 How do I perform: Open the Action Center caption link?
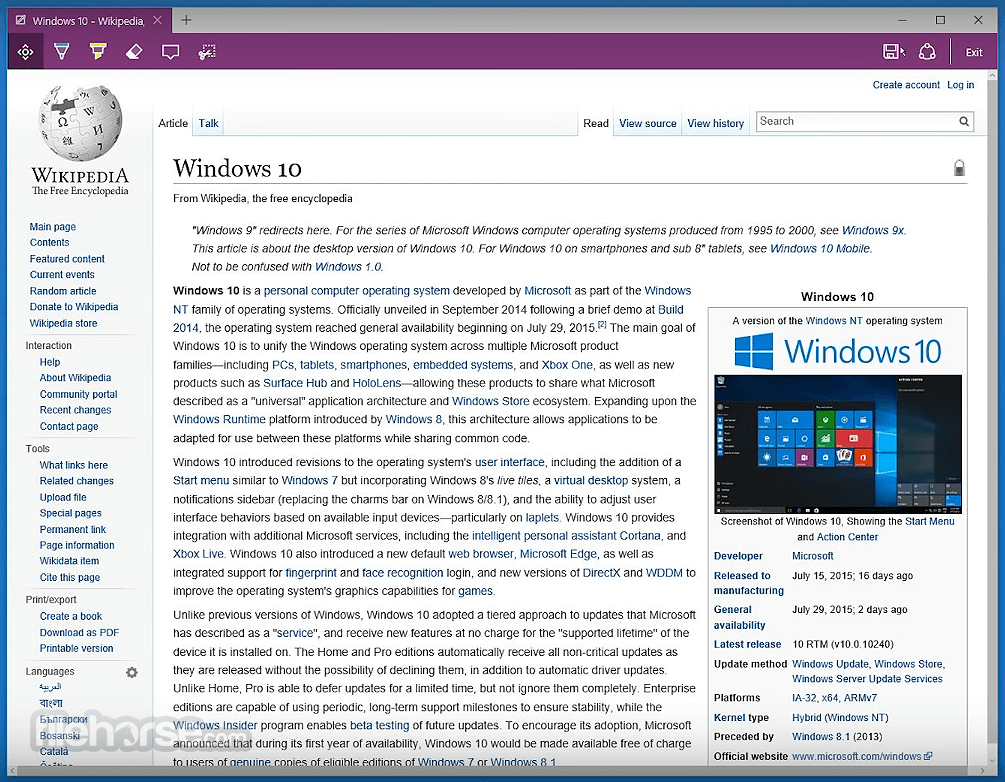pyautogui.click(x=847, y=537)
